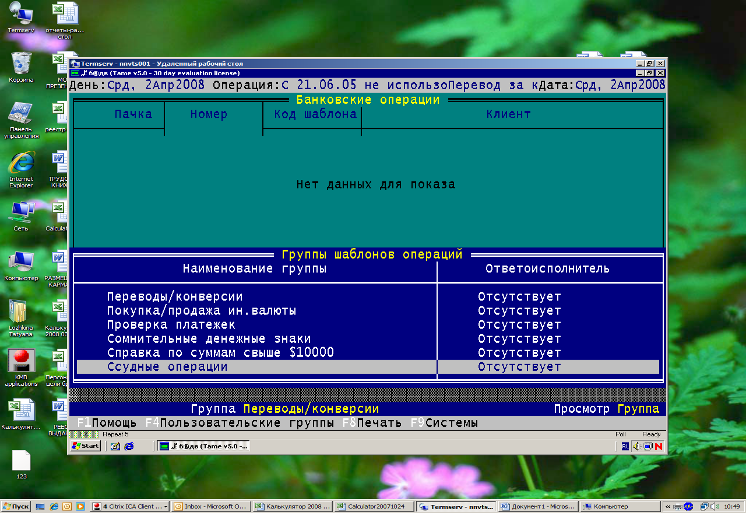Click F9 Системы function key
Viewport: 746px width, 513px height.
click(x=444, y=423)
